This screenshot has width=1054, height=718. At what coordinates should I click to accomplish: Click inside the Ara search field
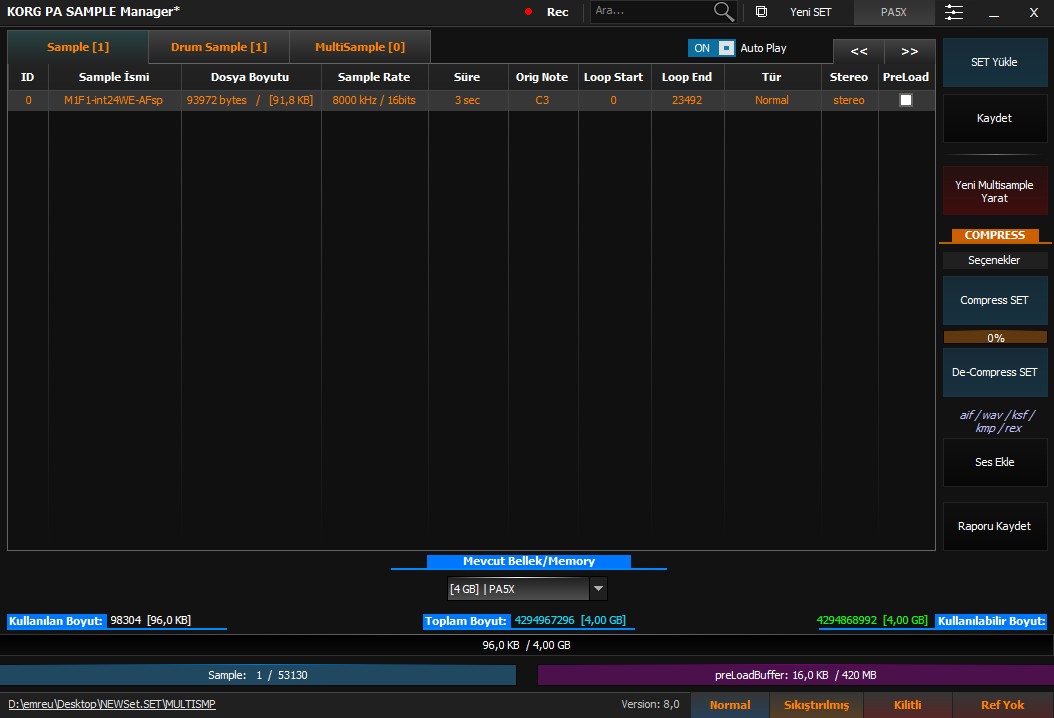point(650,12)
